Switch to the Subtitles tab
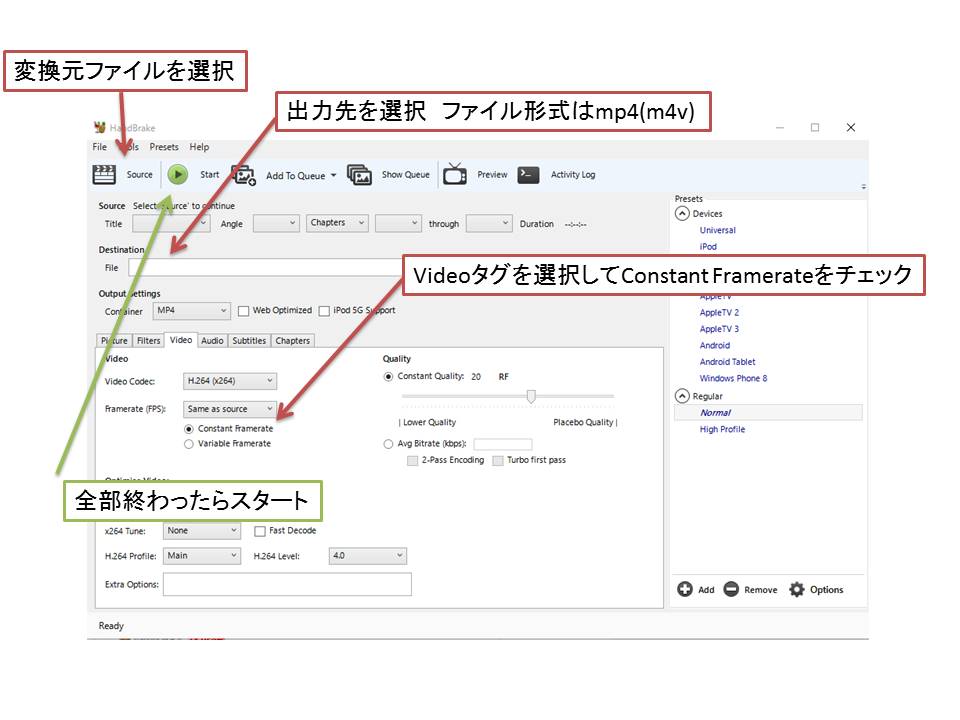 (249, 340)
